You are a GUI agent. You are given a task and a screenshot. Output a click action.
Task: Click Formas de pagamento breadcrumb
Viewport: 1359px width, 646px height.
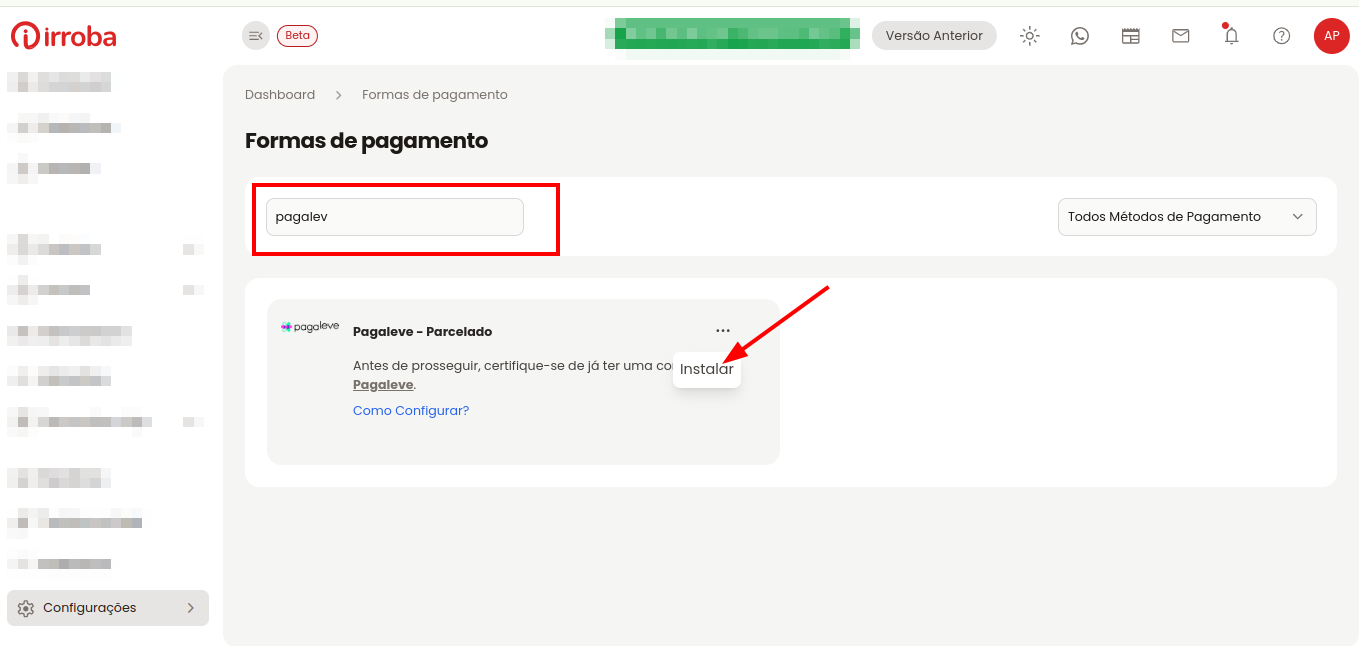point(435,95)
